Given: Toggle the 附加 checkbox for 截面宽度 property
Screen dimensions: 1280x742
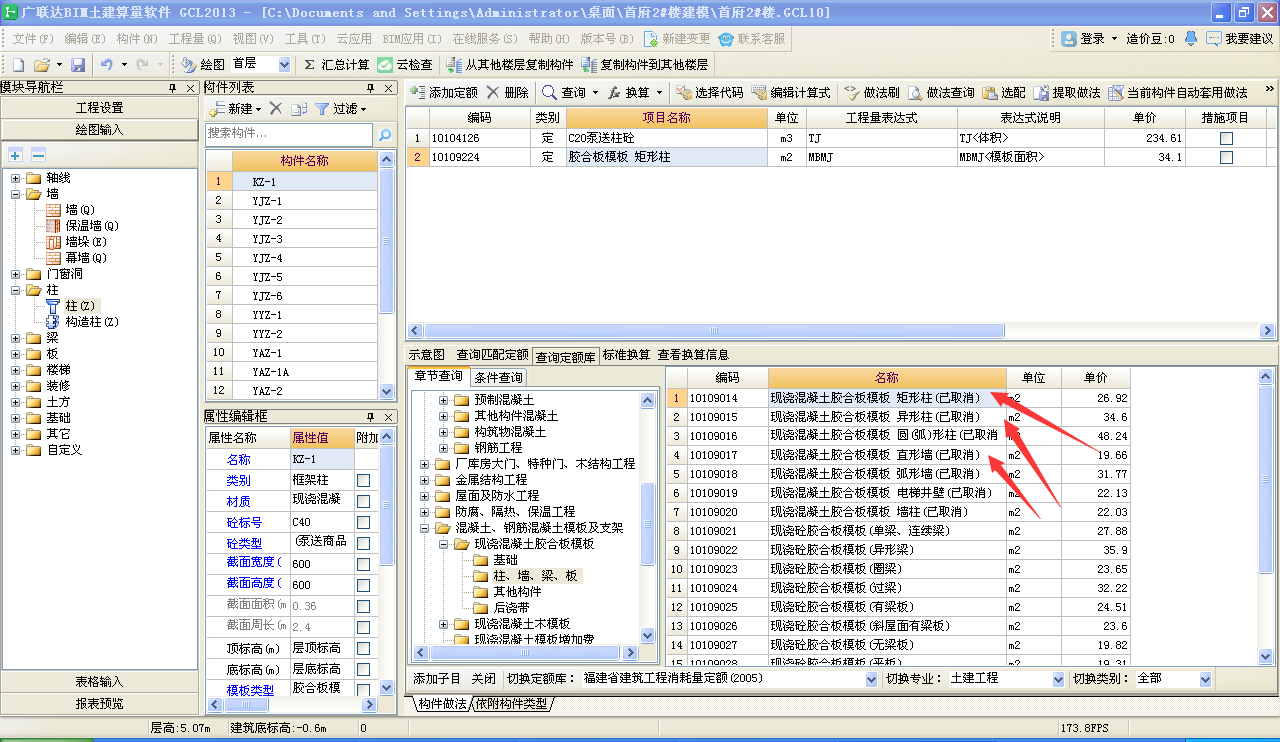Looking at the screenshot, I should click(x=364, y=564).
